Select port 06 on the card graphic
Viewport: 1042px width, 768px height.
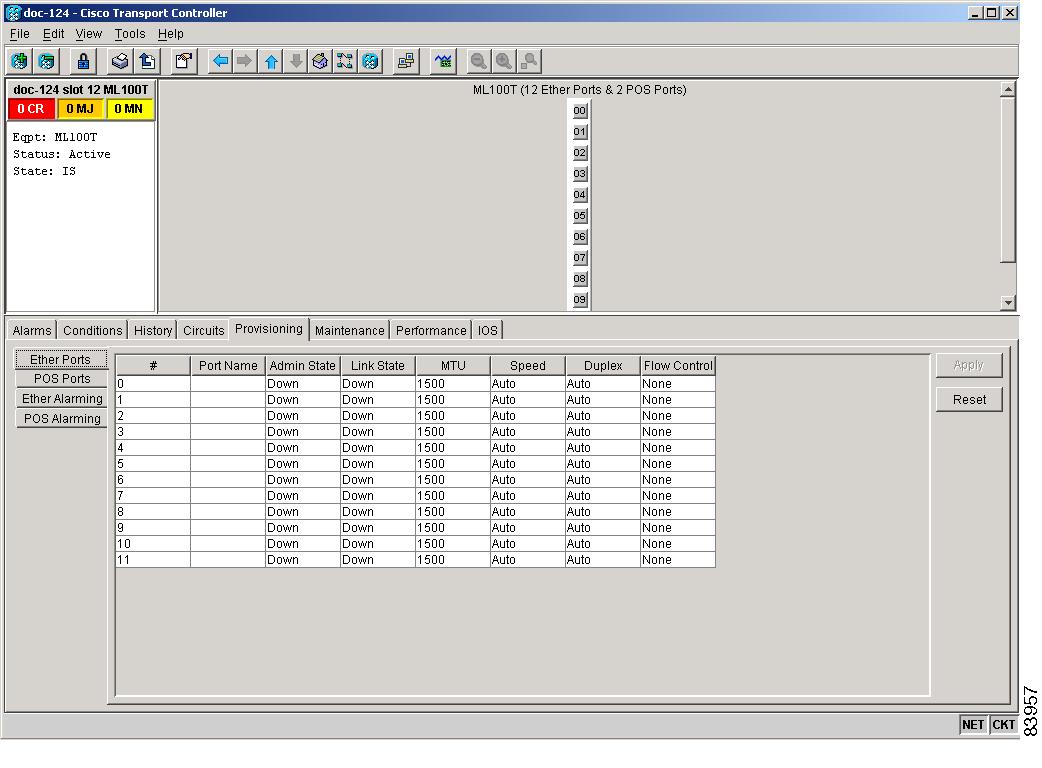tap(580, 237)
